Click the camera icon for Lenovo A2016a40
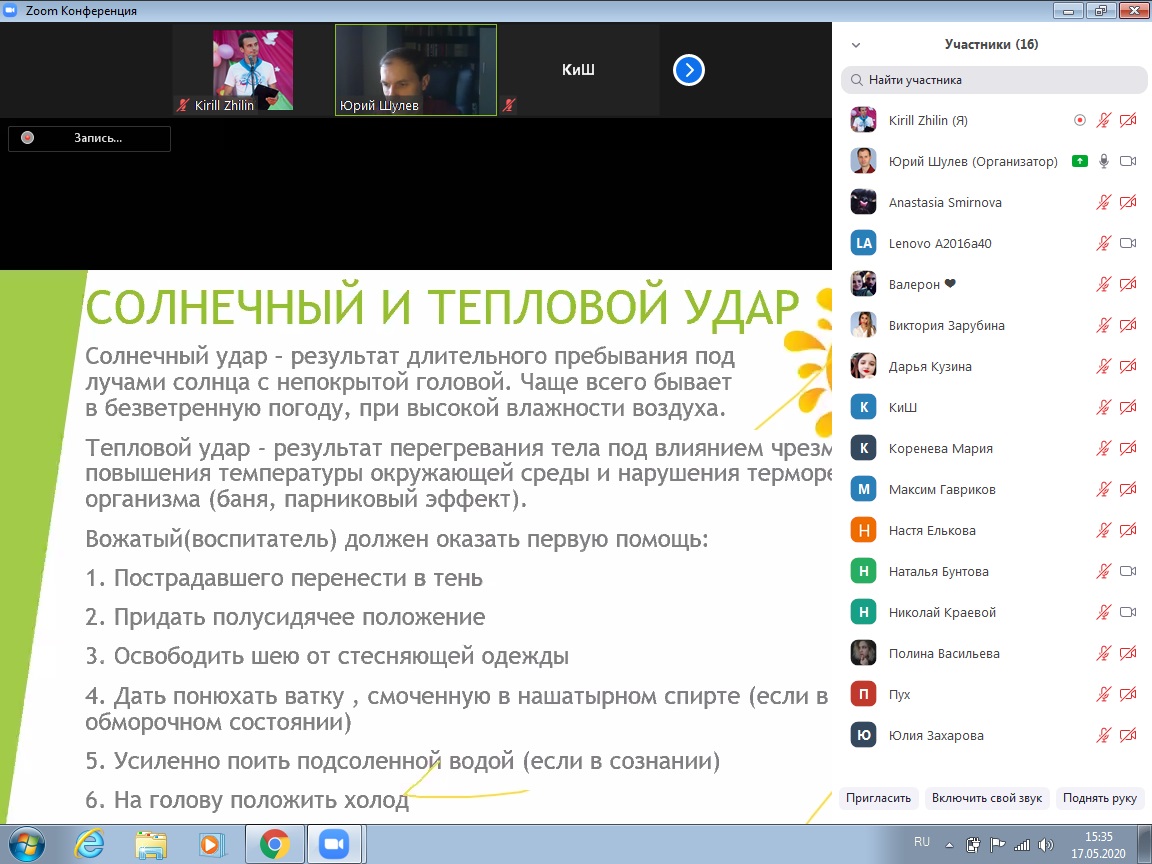Screen dimensions: 1152x864 (1128, 243)
